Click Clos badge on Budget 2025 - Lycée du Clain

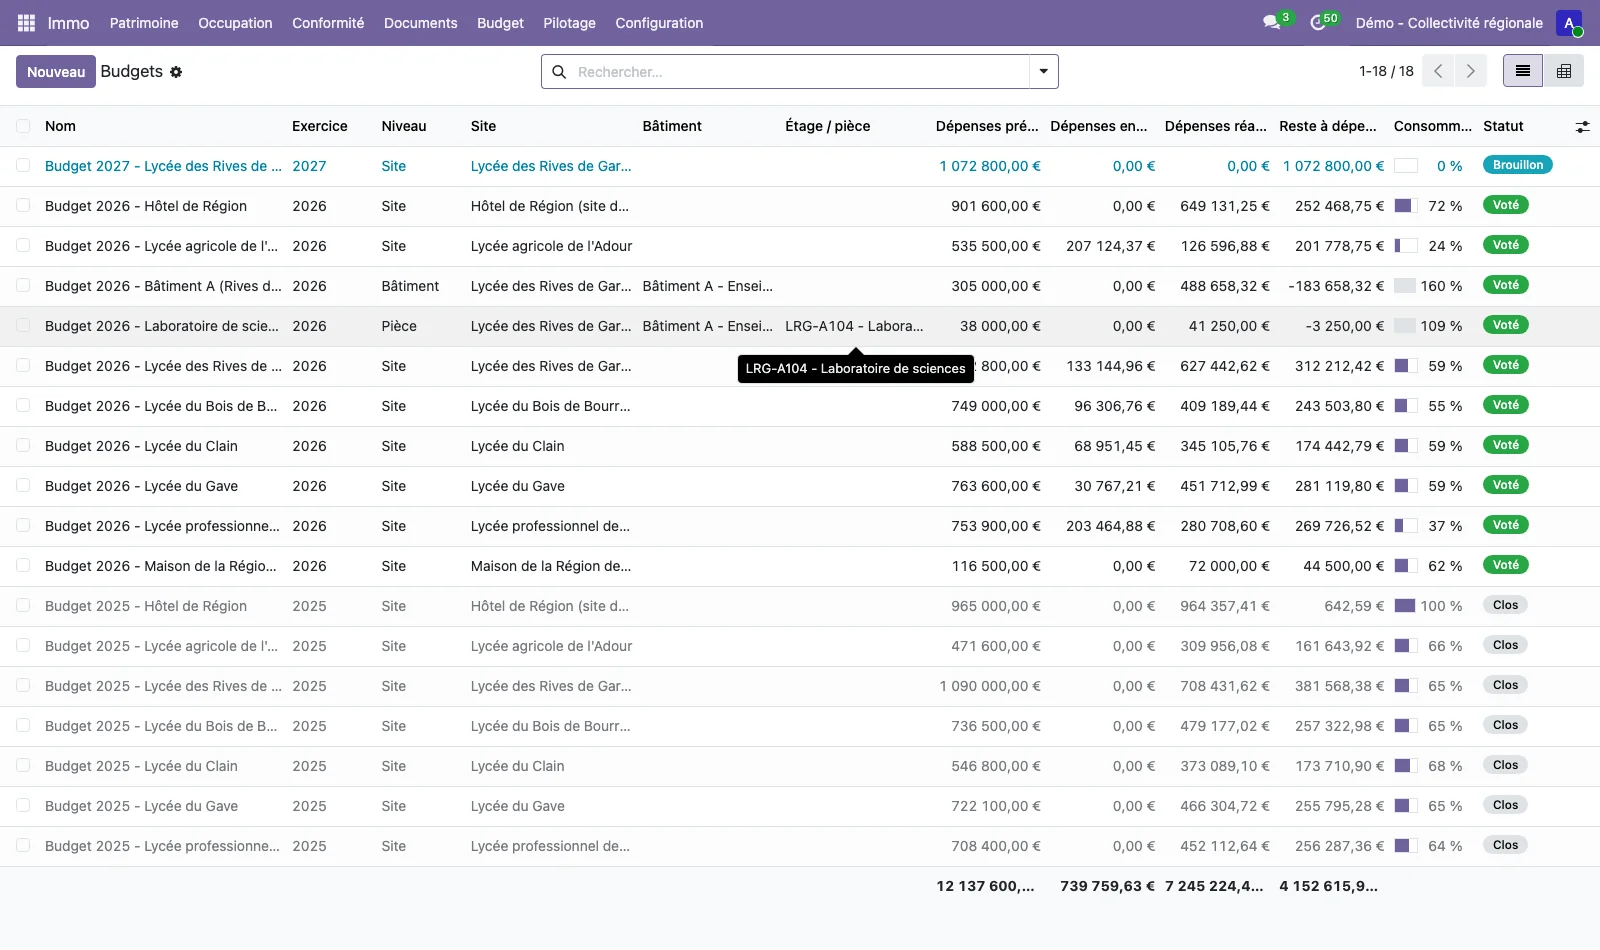[1505, 765]
